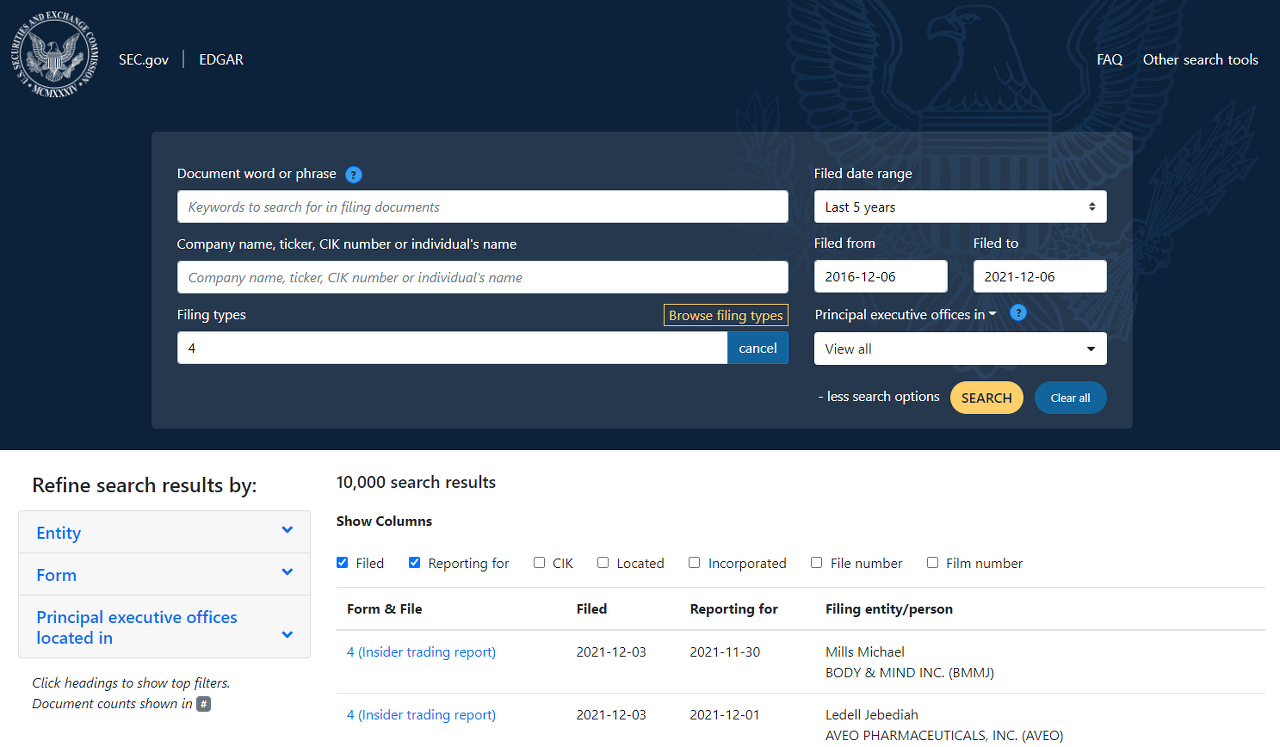Click BODY & MIND INC. (BMMJ) text
1280x747 pixels.
(909, 673)
